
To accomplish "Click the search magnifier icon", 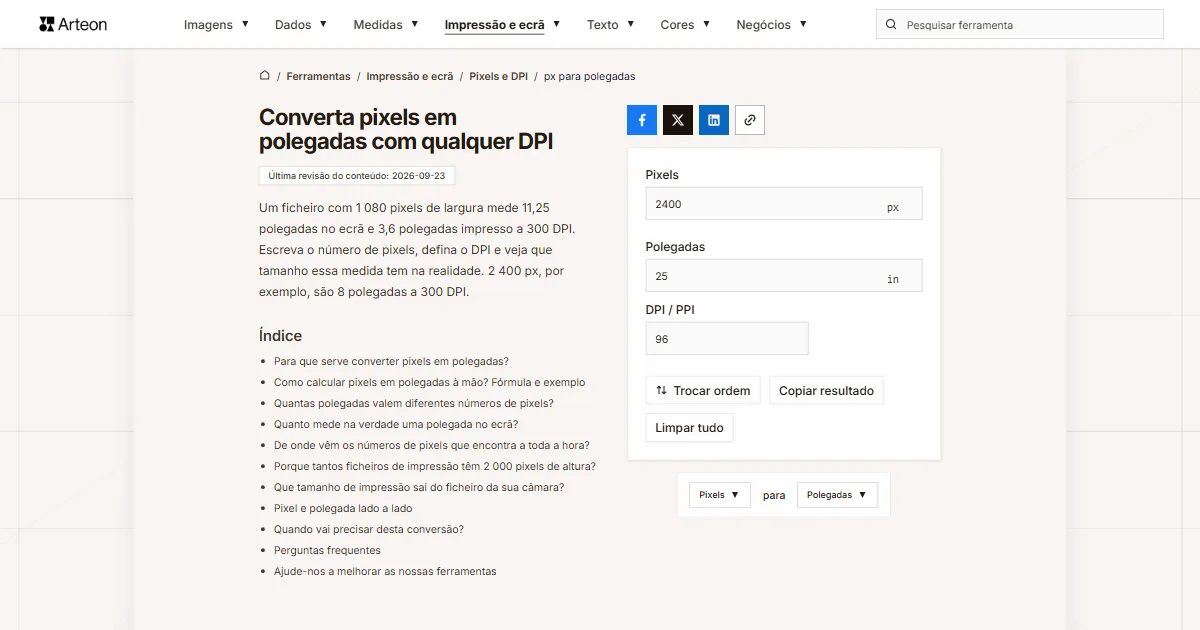I will [891, 24].
